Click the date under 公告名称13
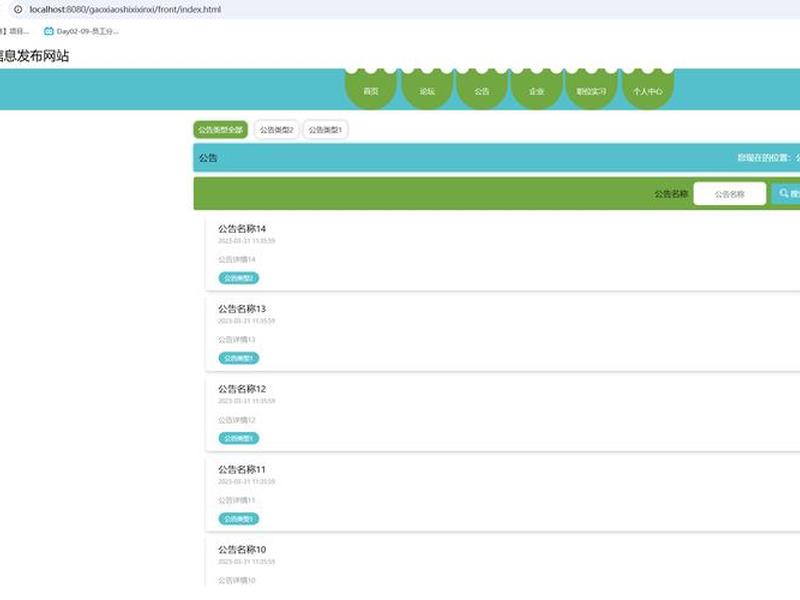 point(246,321)
